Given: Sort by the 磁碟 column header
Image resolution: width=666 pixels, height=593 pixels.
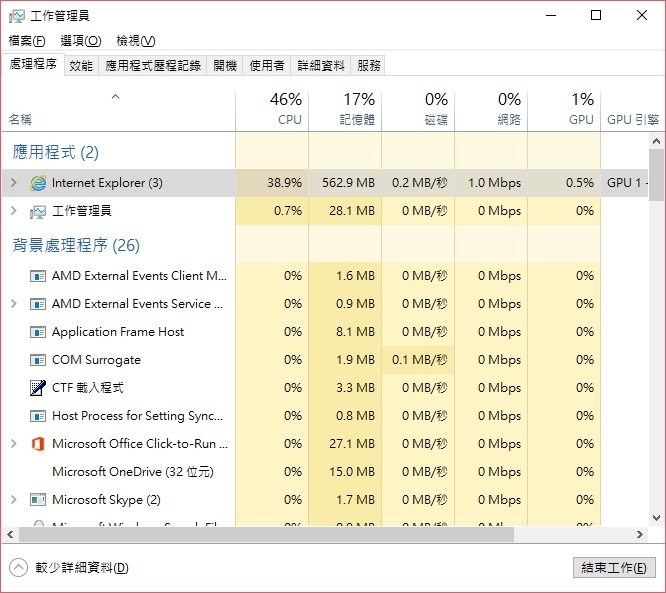Looking at the screenshot, I should (x=418, y=110).
